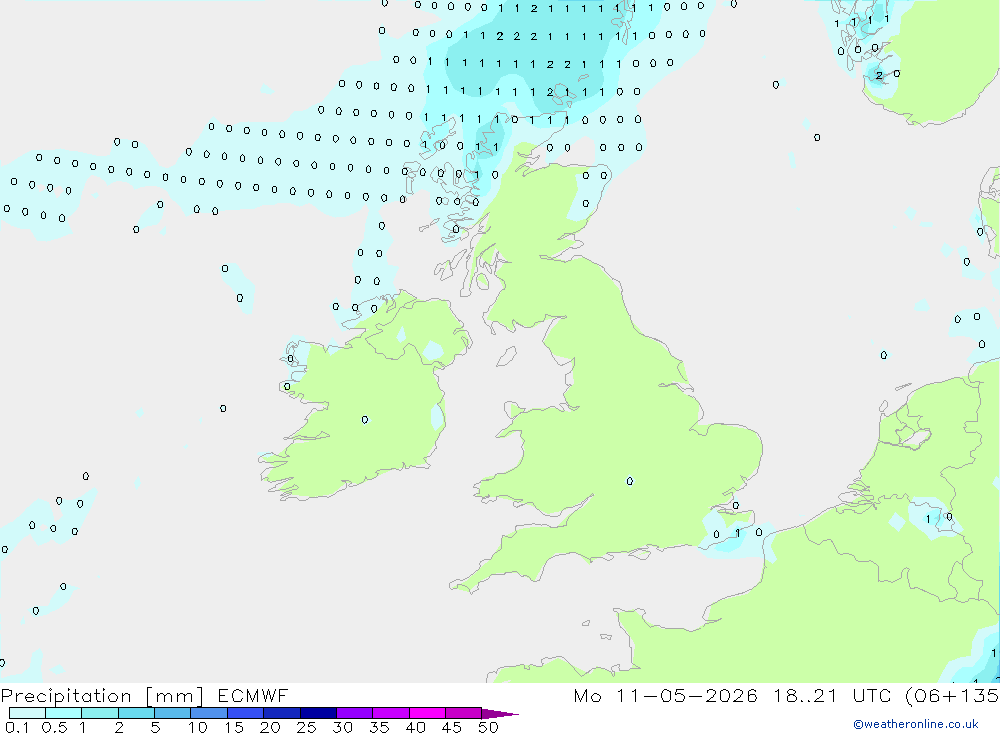Click the 45–50 mm legend color swatch
The height and width of the screenshot is (733, 1000).
pos(464,713)
